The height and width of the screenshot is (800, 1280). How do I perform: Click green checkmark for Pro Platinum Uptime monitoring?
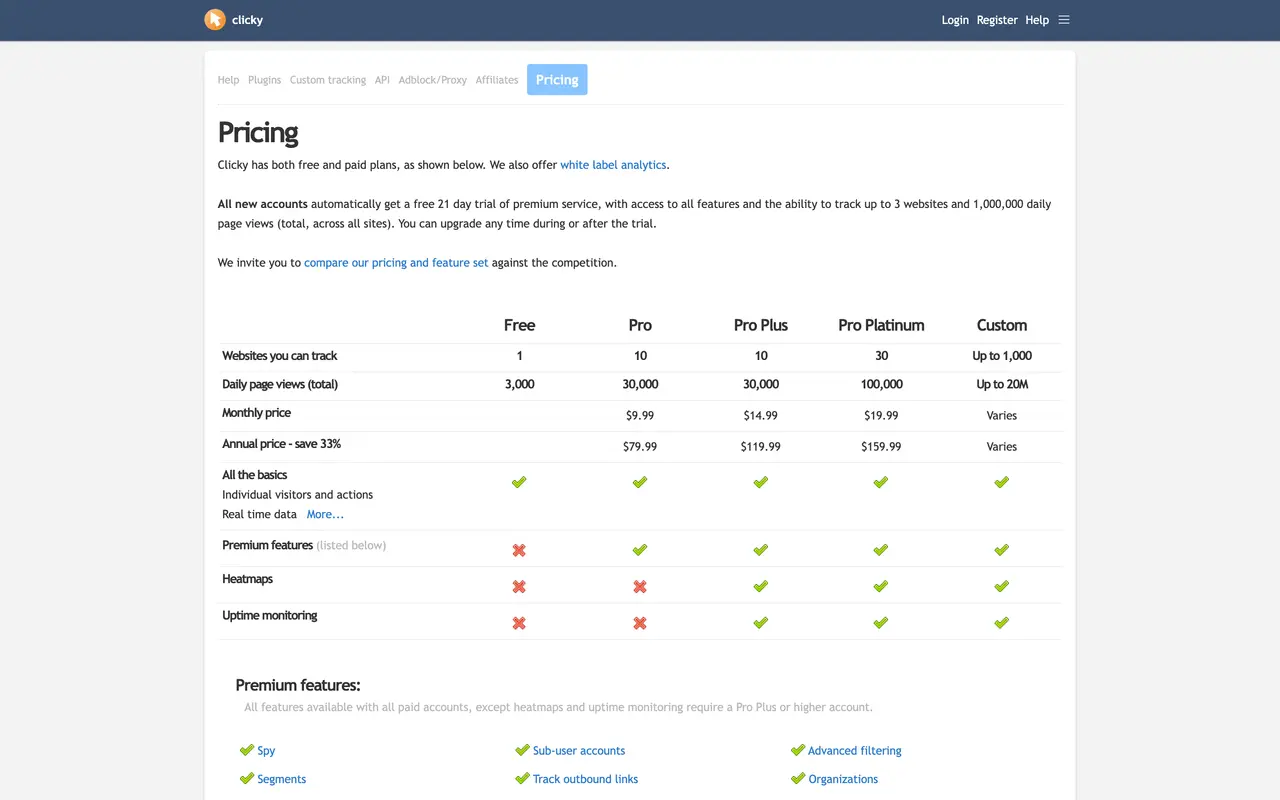881,622
